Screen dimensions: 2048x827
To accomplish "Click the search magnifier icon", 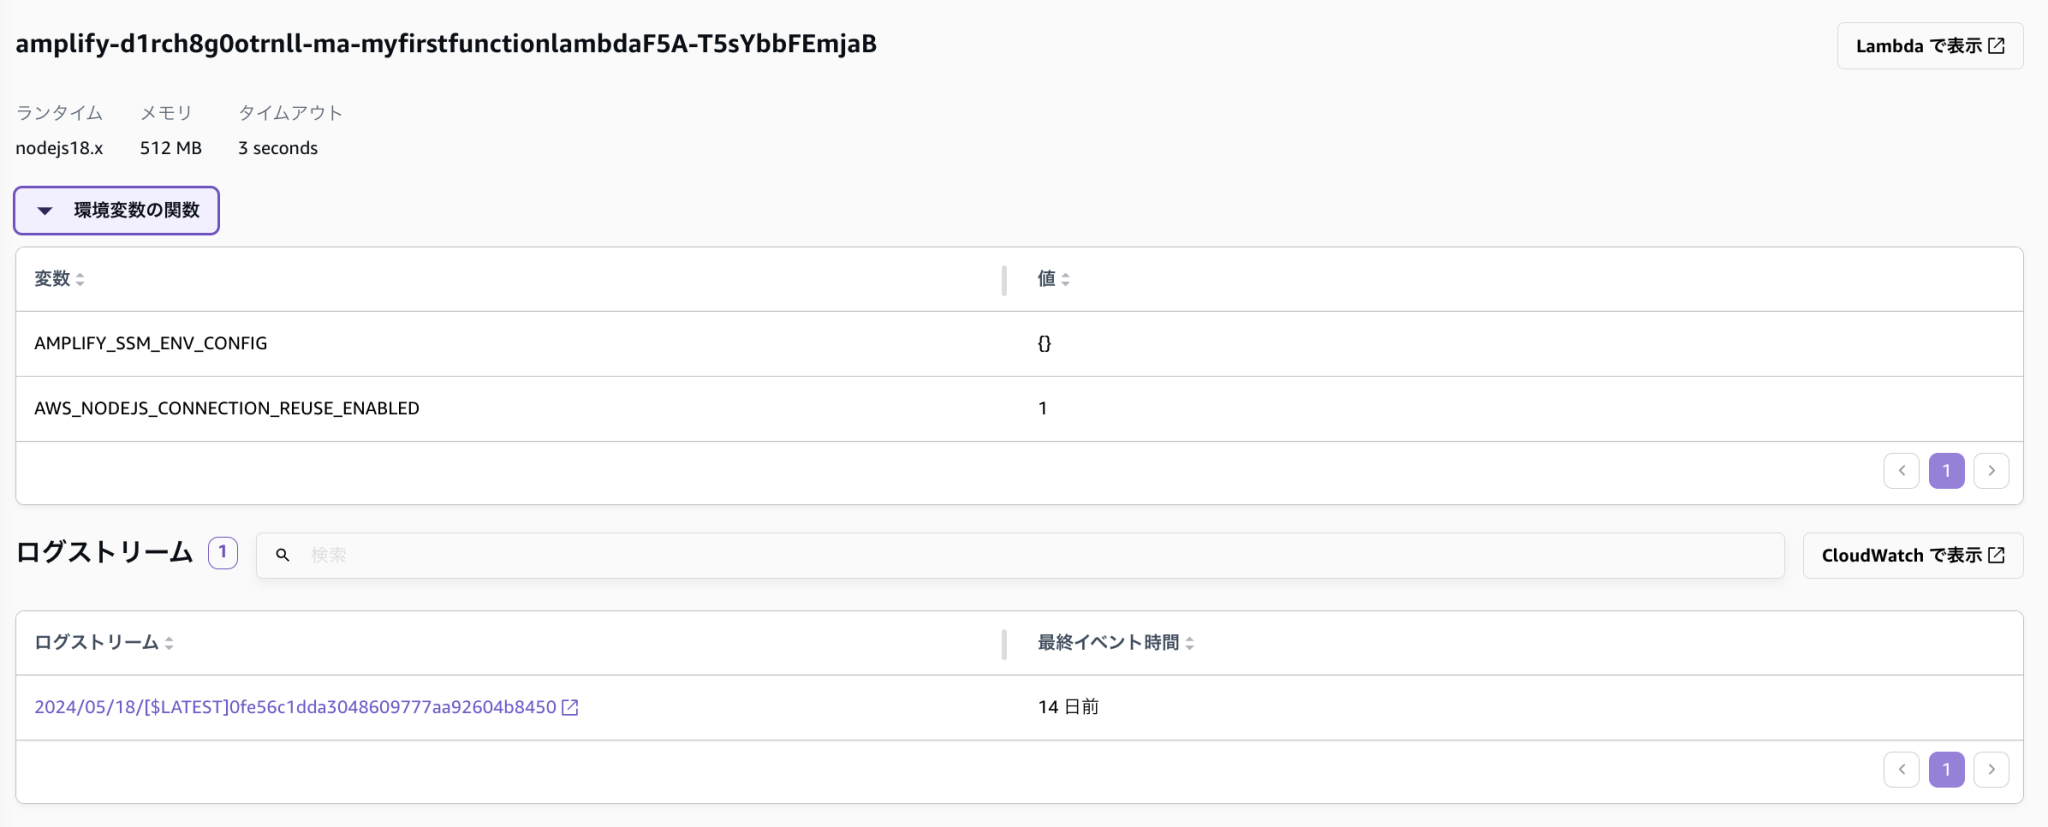I will pos(283,555).
